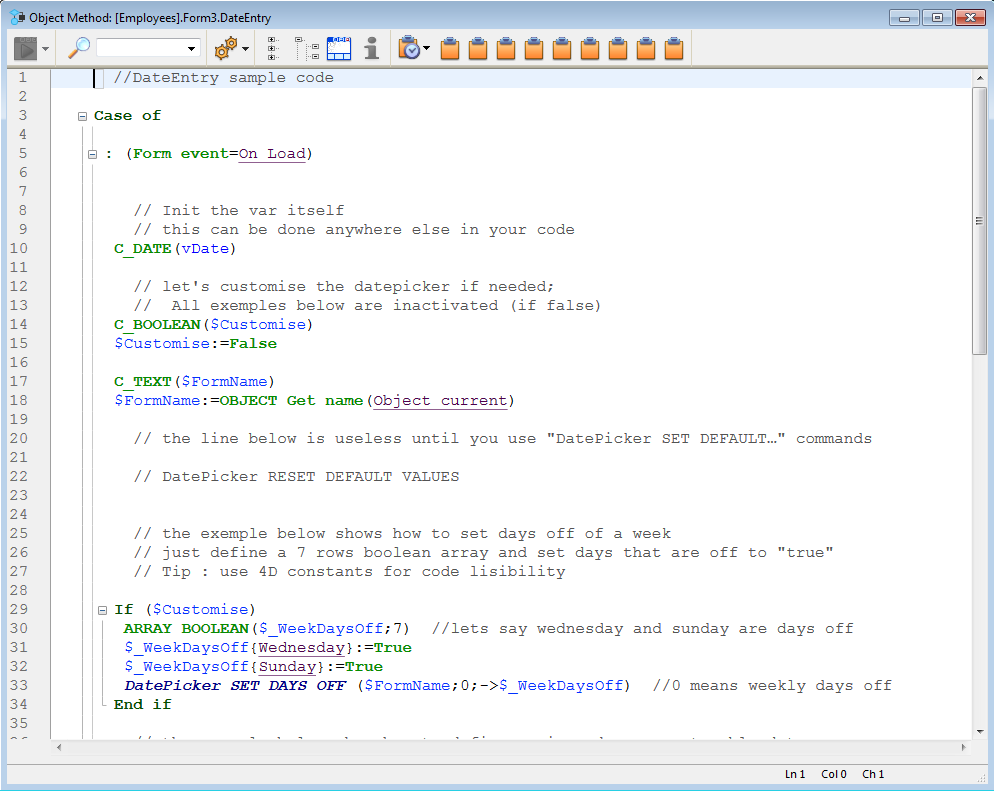The width and height of the screenshot is (994, 791).
Task: Click the magnifying glass search icon
Action: [79, 48]
